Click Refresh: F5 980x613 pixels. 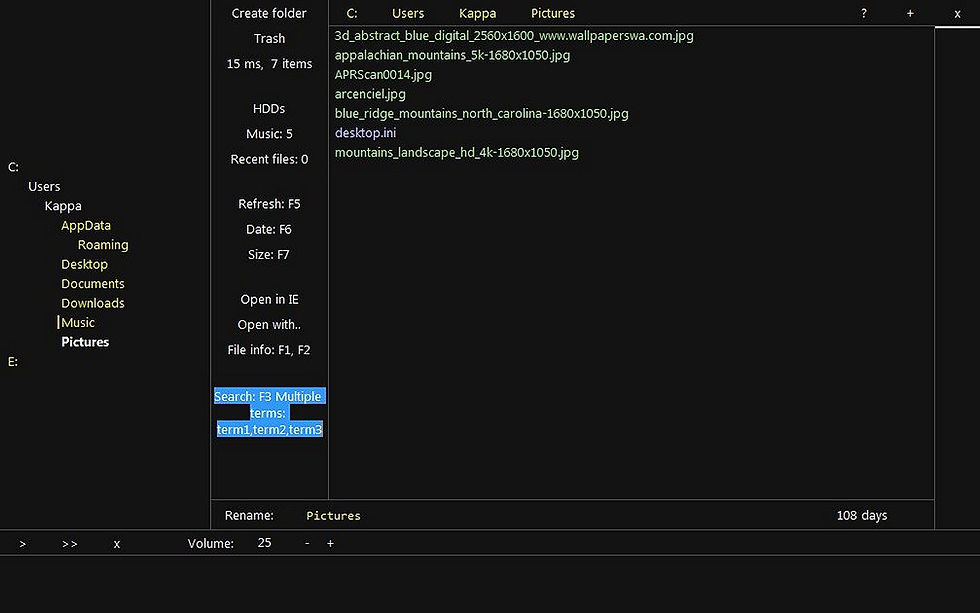coord(269,204)
